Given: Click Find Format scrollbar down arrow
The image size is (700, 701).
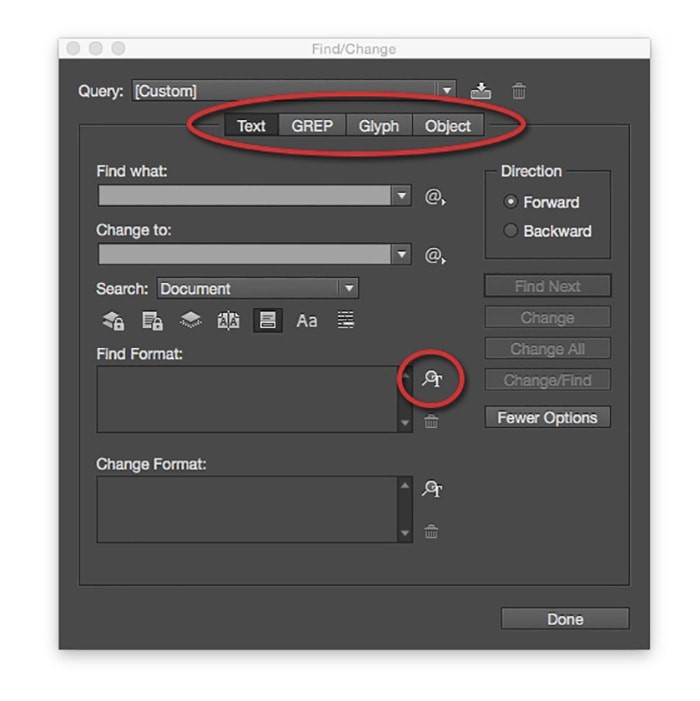Looking at the screenshot, I should click(x=405, y=423).
